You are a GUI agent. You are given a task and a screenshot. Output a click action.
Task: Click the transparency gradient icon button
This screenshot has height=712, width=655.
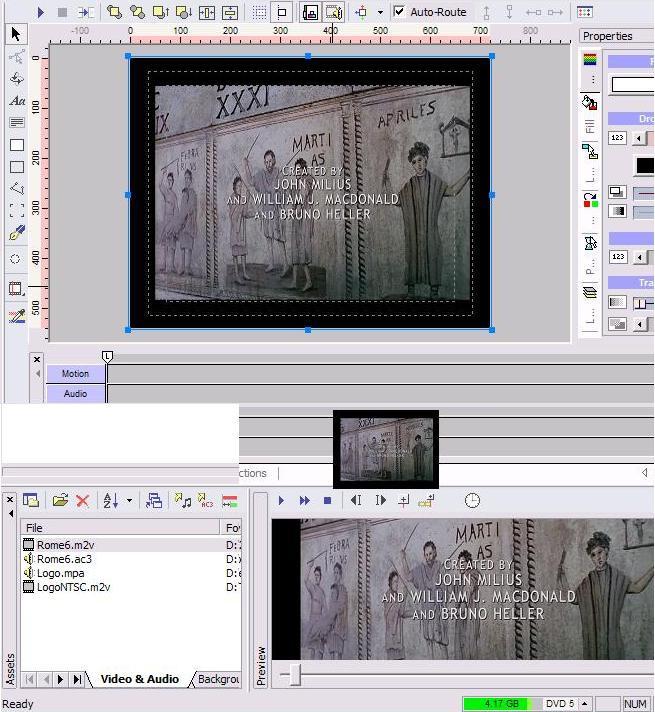pos(617,302)
